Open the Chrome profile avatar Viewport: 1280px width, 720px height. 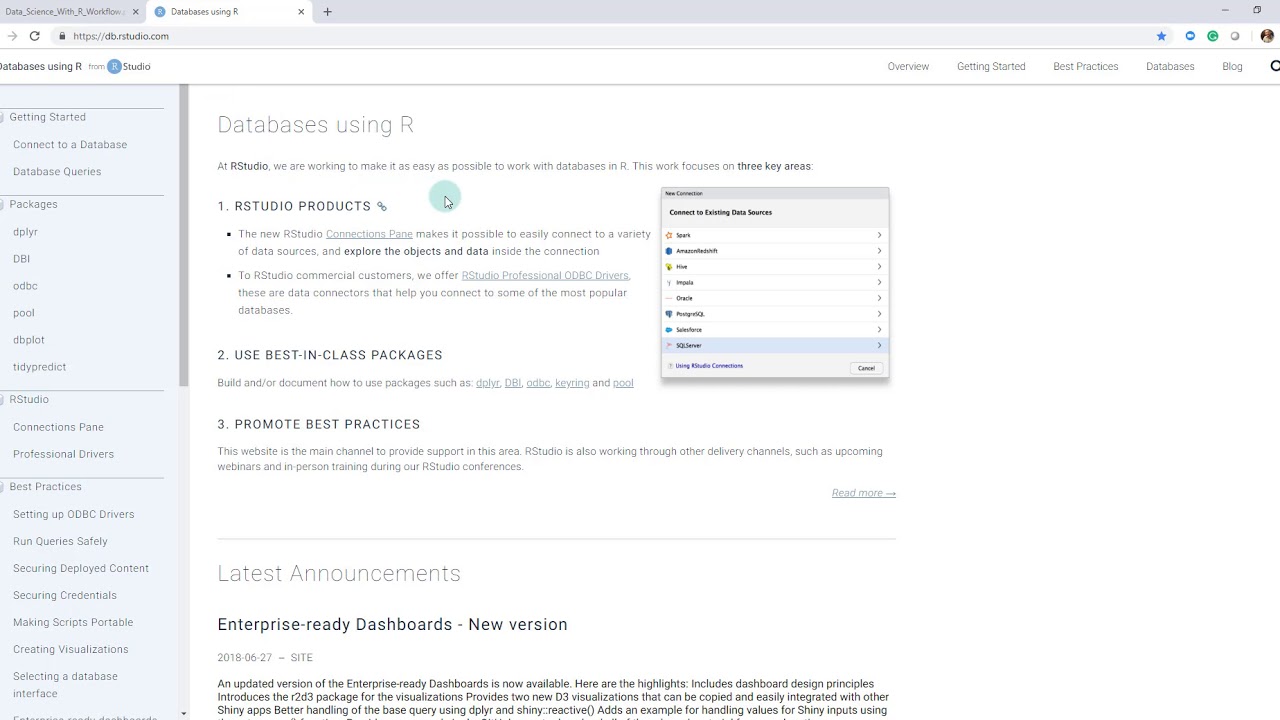1267,36
